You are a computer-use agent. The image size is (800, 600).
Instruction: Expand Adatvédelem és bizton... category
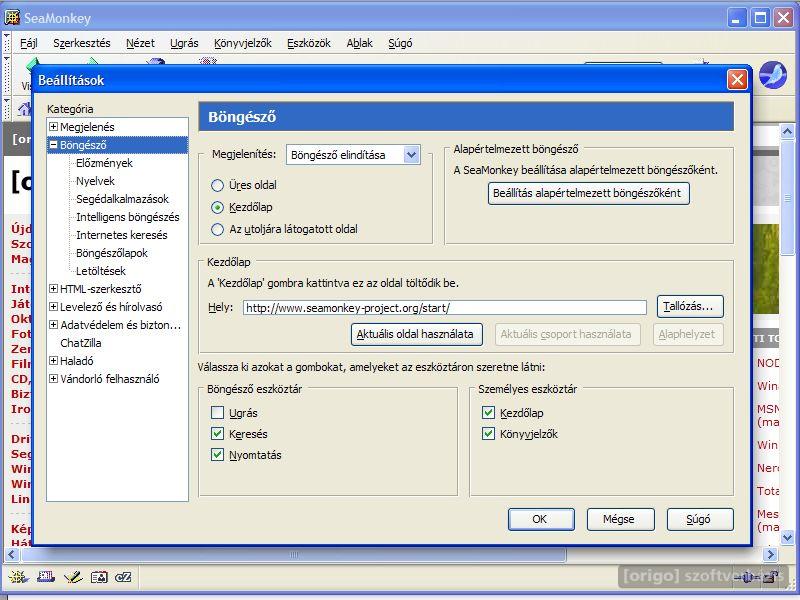pyautogui.click(x=53, y=324)
